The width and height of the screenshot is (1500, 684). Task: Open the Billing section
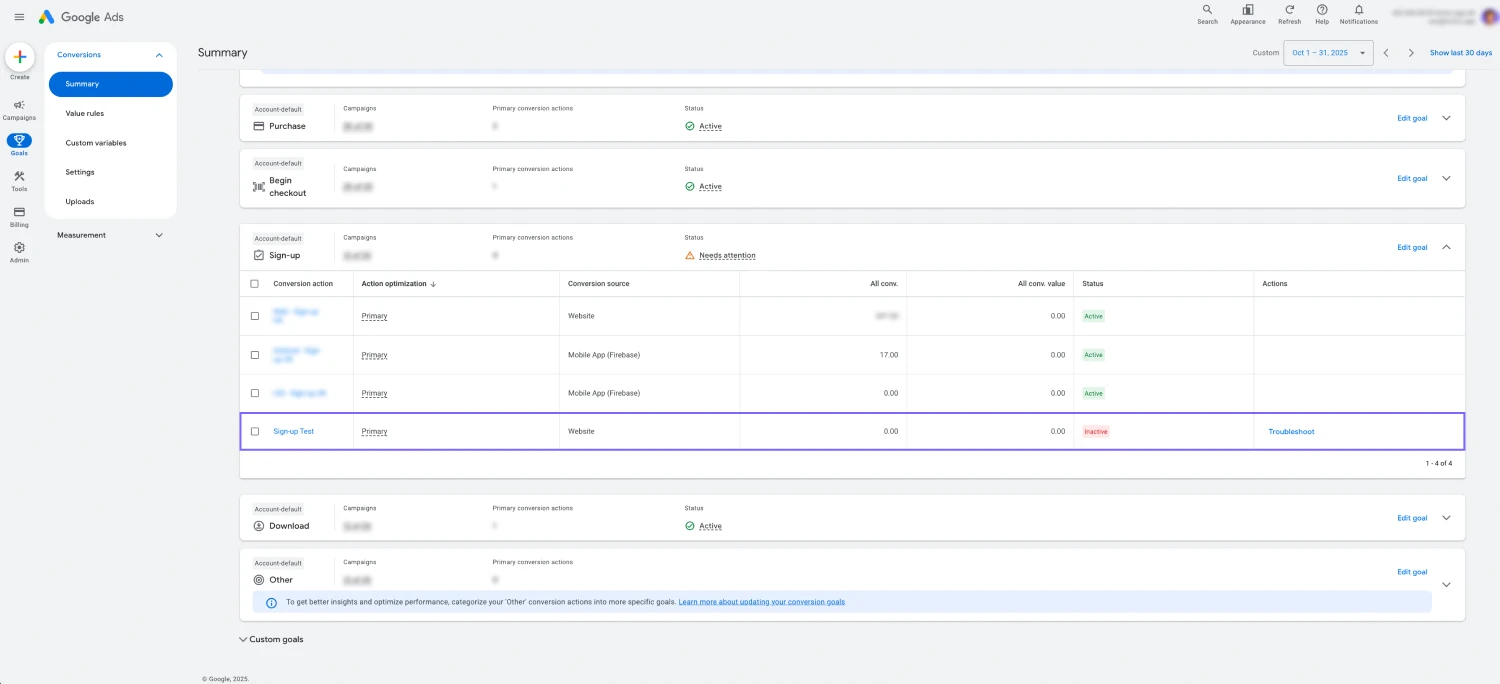tap(19, 215)
